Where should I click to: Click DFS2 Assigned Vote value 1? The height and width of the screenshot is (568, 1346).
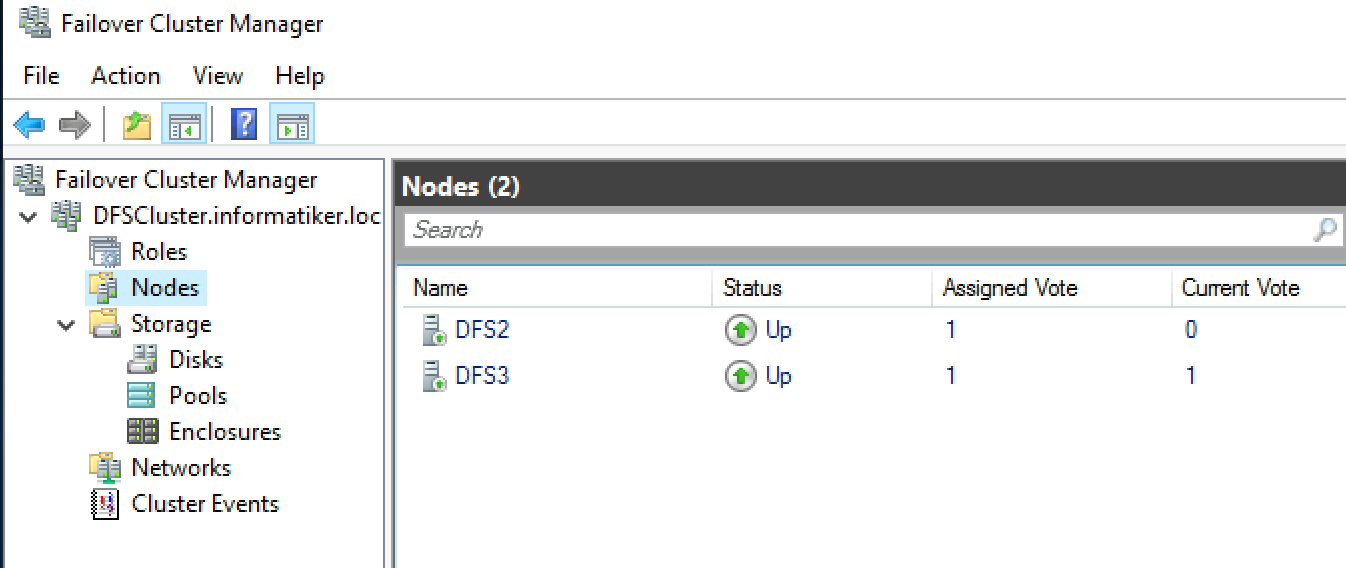coord(950,329)
